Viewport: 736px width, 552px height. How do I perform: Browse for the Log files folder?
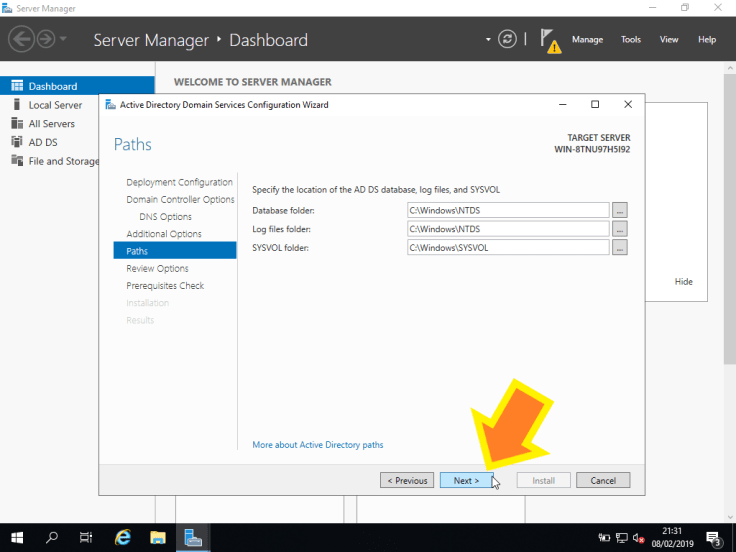point(620,229)
